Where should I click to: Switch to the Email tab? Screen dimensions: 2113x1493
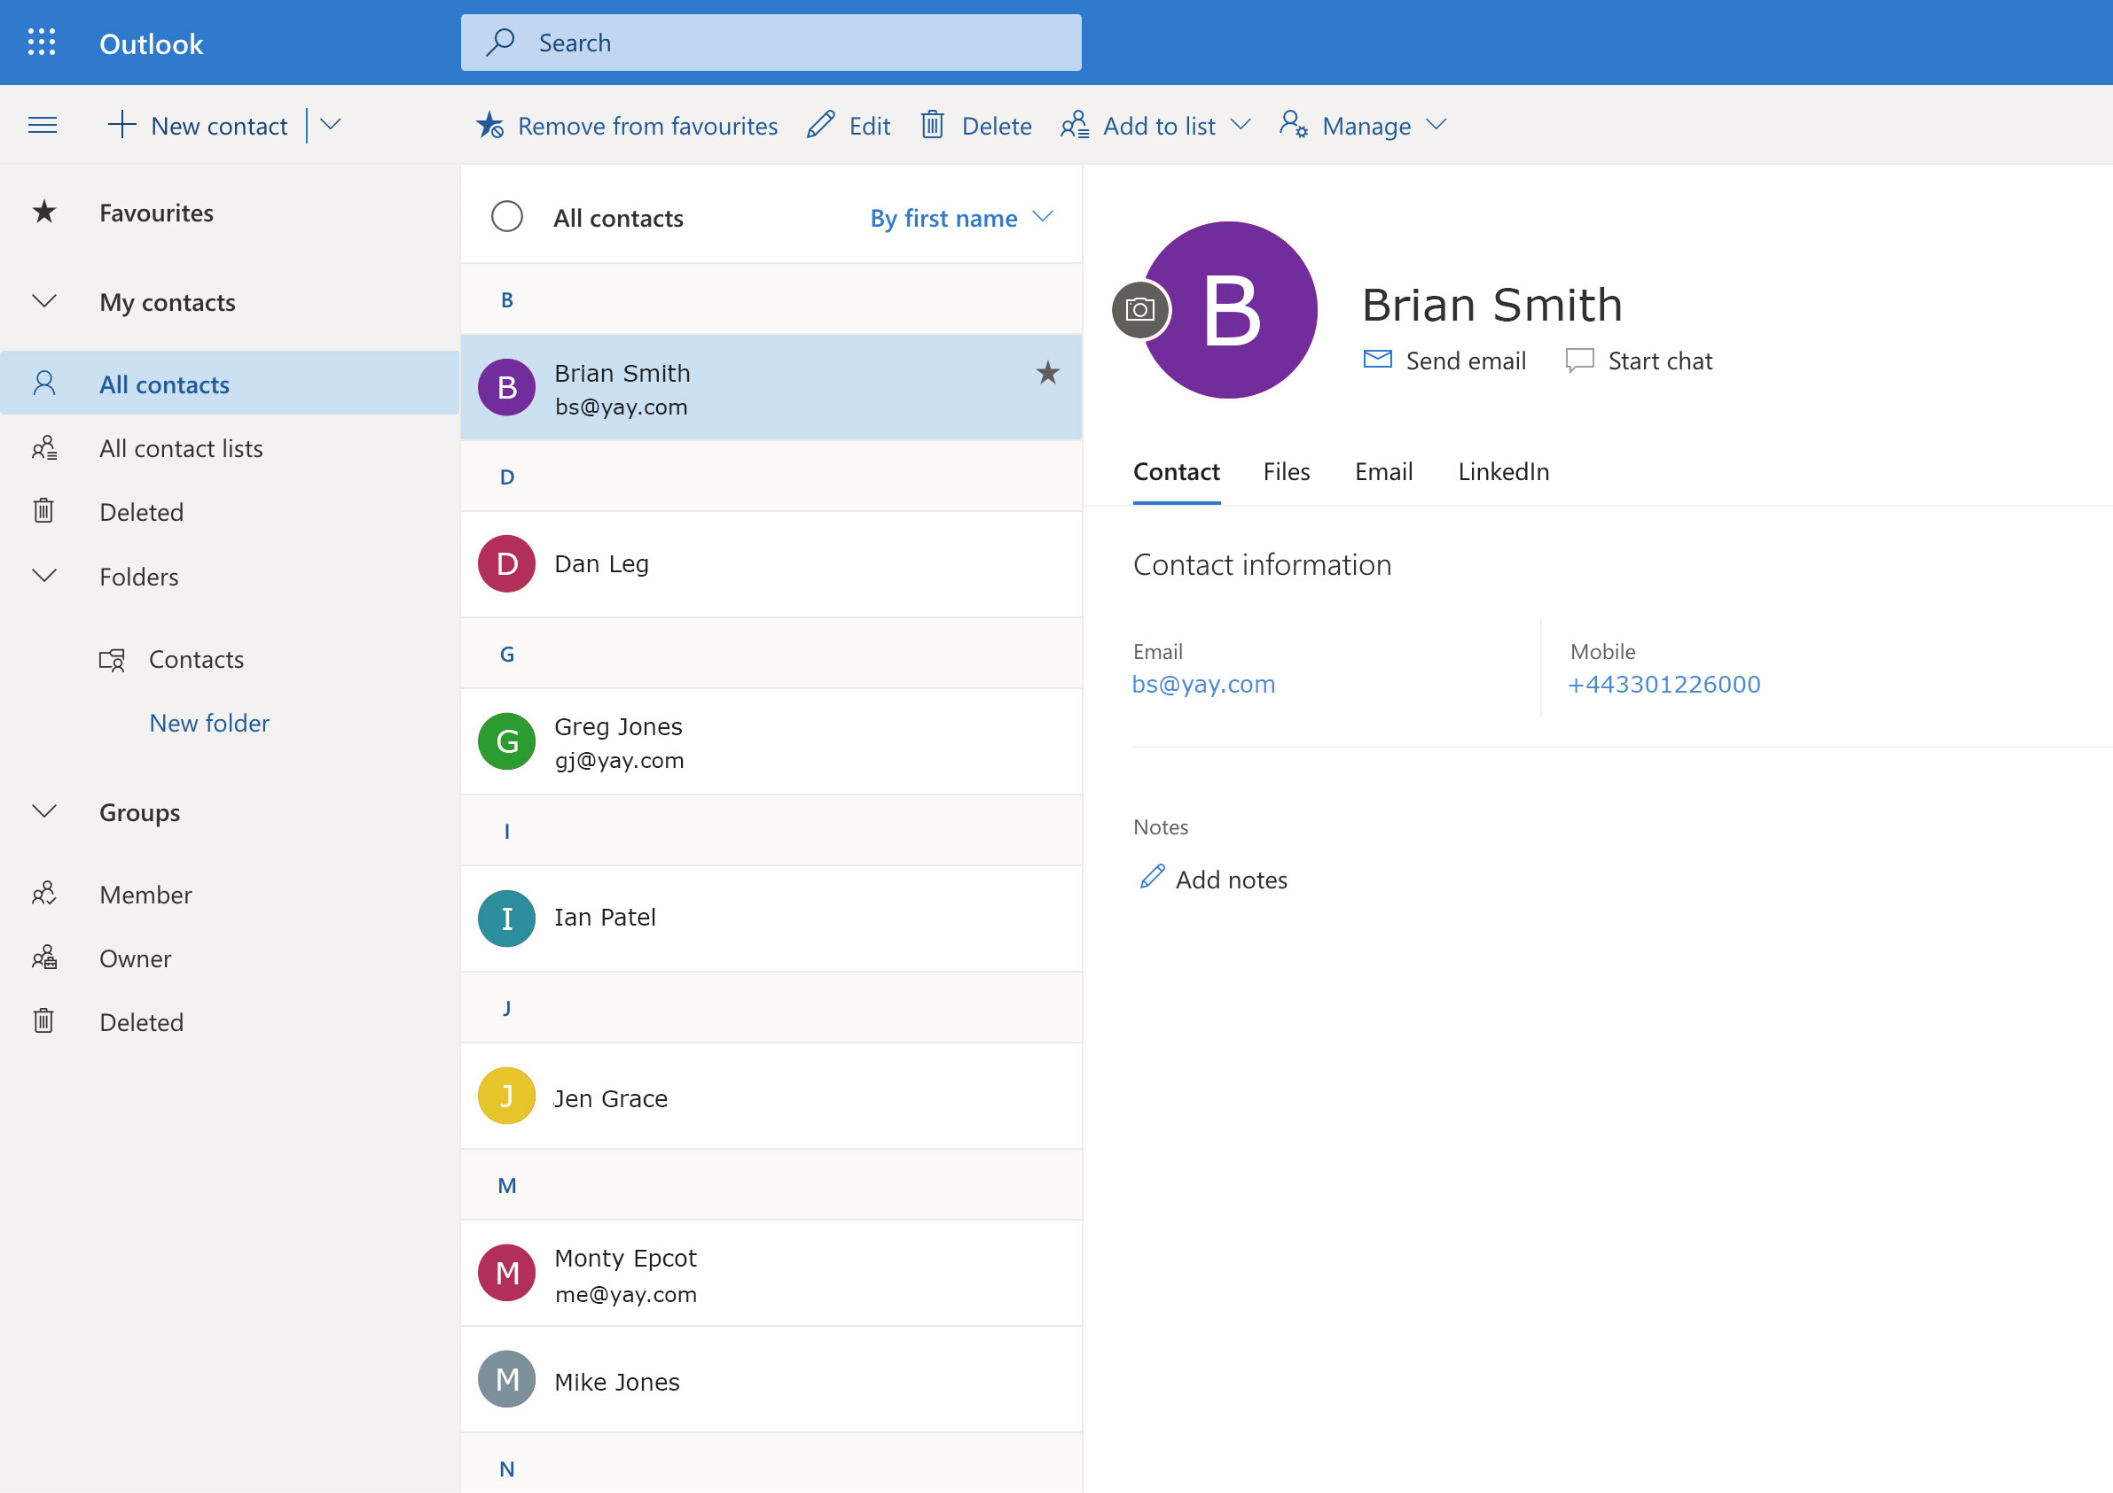[1383, 471]
